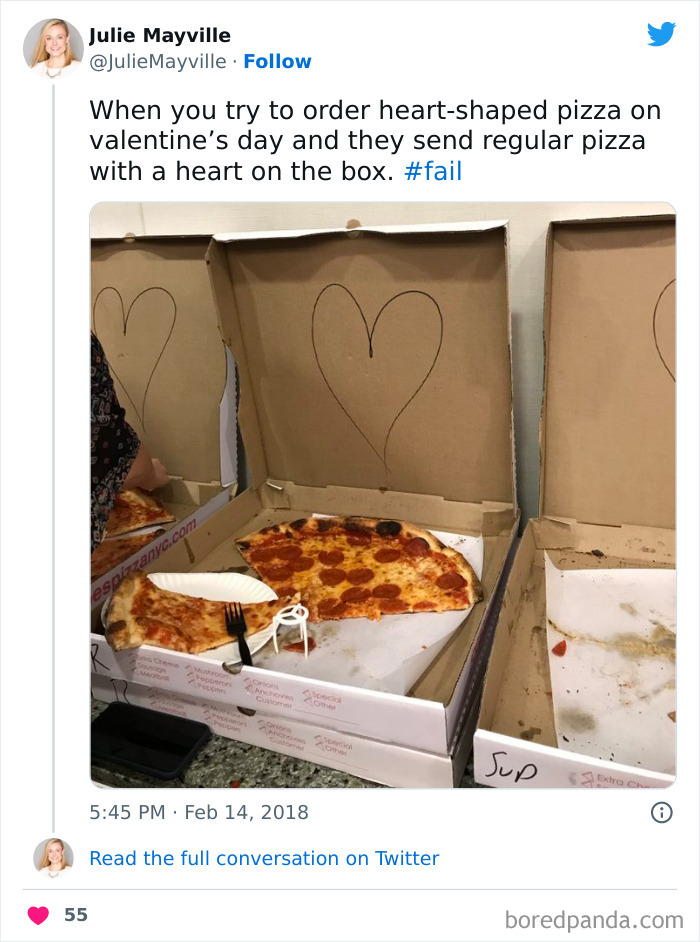
Task: Click the small avatar beside the conversation link
Action: (54, 858)
